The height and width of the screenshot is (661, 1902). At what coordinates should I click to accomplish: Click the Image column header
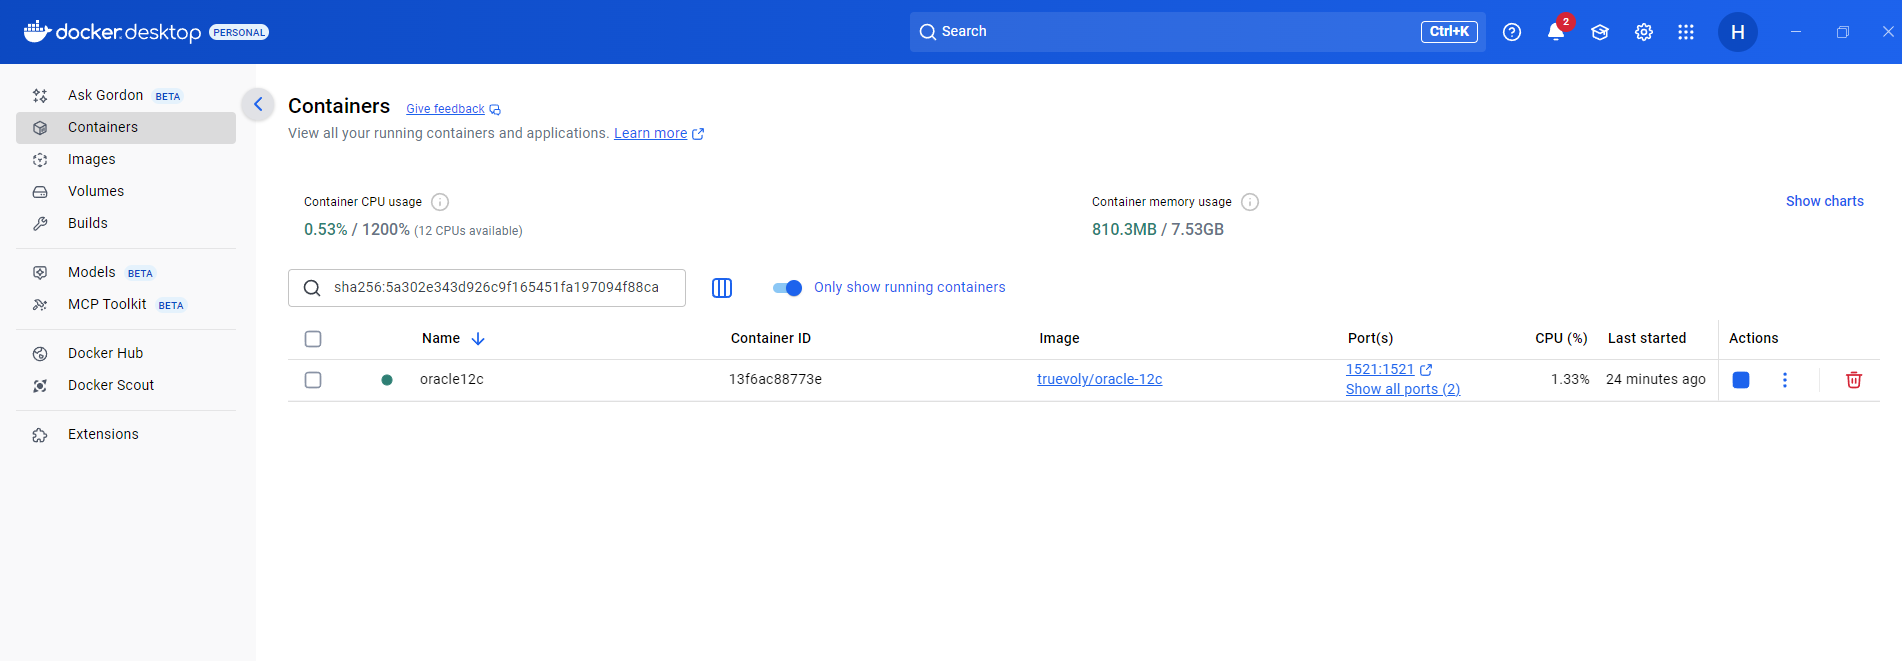1059,338
